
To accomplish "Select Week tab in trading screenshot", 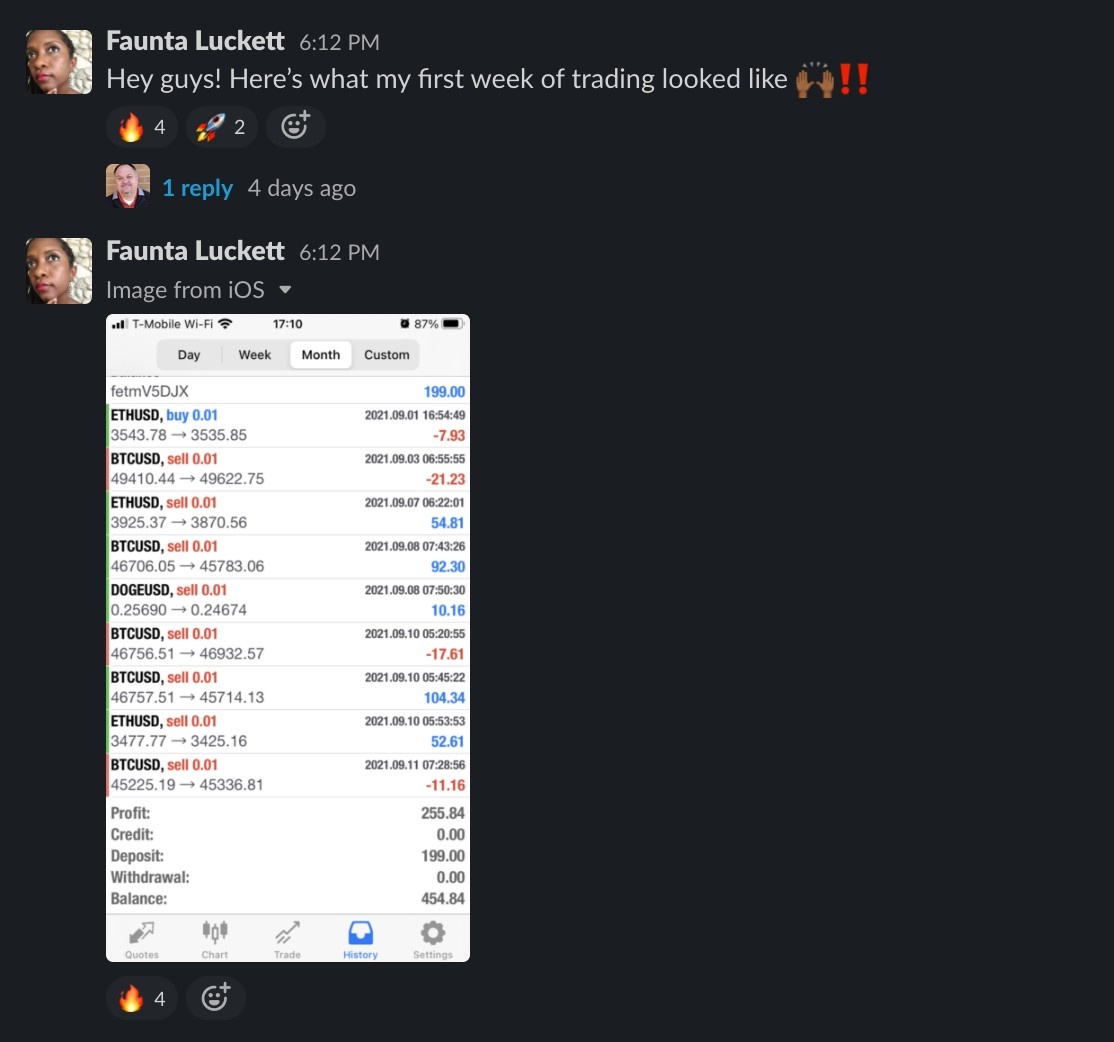I will click(x=254, y=354).
